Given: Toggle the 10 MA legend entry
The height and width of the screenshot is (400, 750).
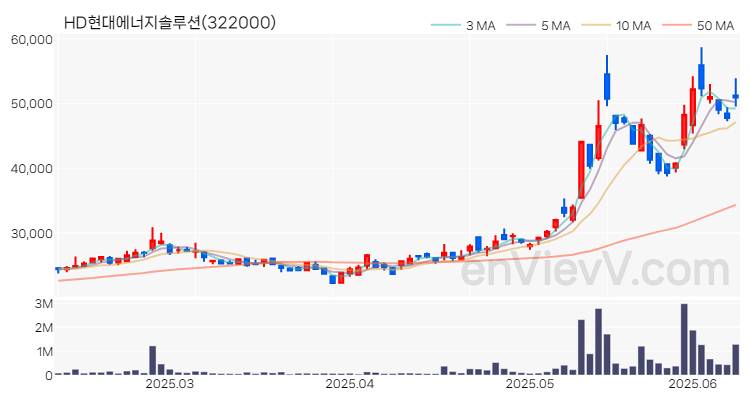Looking at the screenshot, I should pyautogui.click(x=617, y=25).
